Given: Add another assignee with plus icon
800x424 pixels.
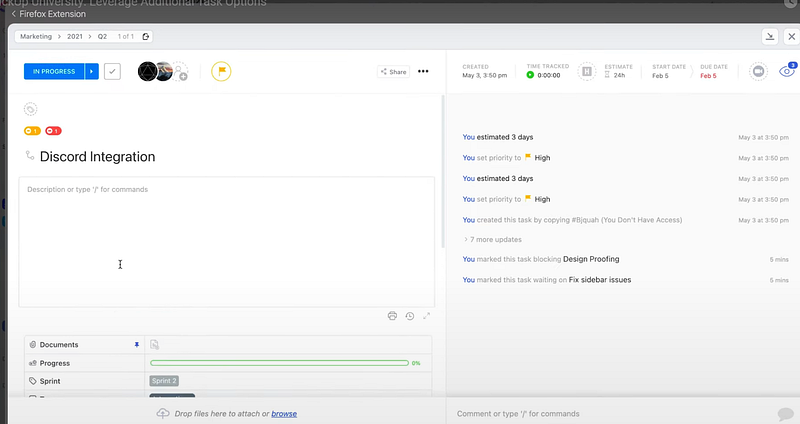Looking at the screenshot, I should 181,72.
